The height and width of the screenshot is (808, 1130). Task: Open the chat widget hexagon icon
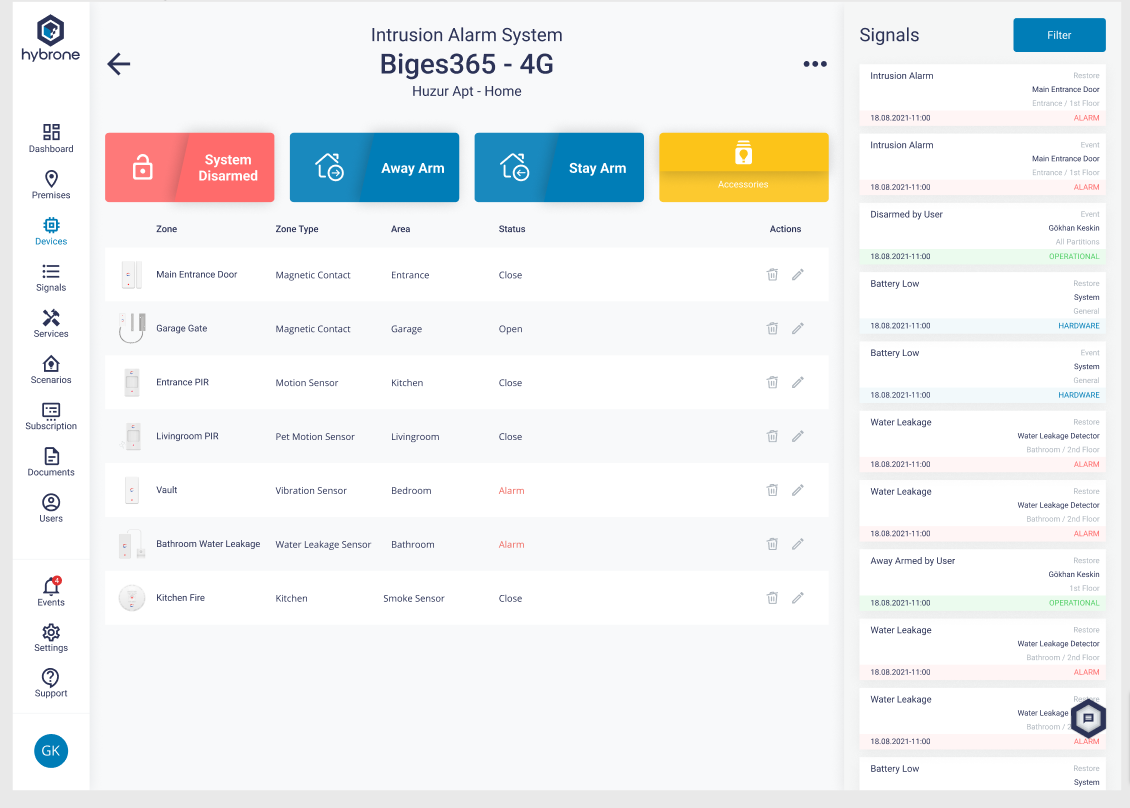coord(1088,719)
